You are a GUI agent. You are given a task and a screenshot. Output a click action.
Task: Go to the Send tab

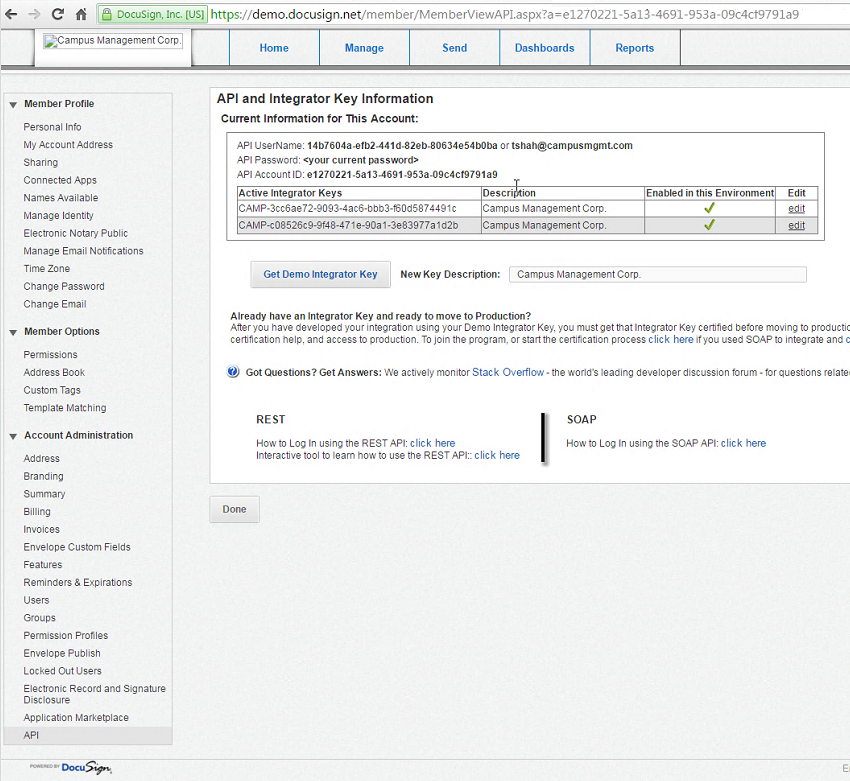tap(454, 48)
